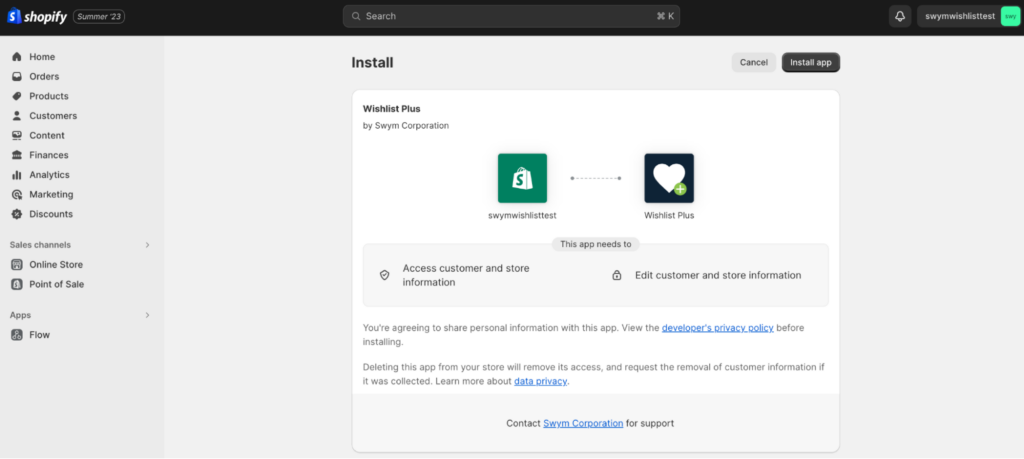Open the notifications bell
1024x459 pixels.
(x=900, y=16)
